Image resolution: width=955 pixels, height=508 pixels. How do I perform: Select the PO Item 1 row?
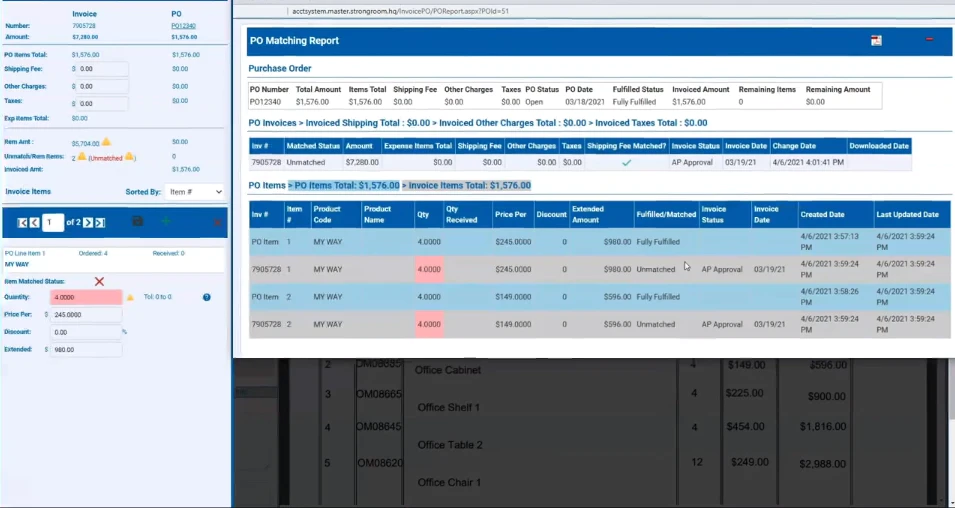(x=599, y=242)
